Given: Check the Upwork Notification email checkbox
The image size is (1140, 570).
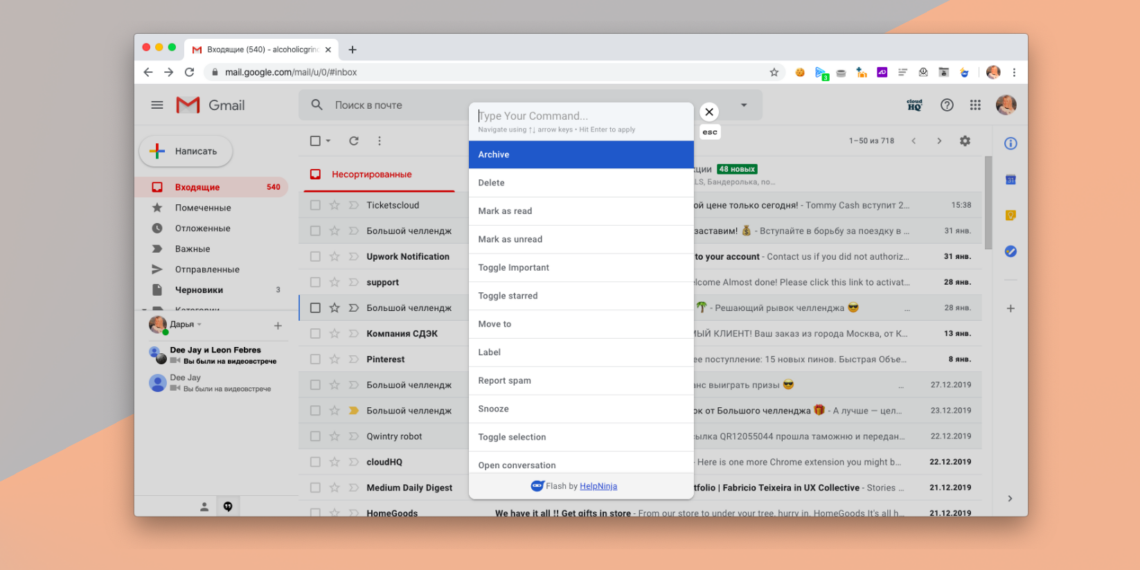Looking at the screenshot, I should (315, 257).
